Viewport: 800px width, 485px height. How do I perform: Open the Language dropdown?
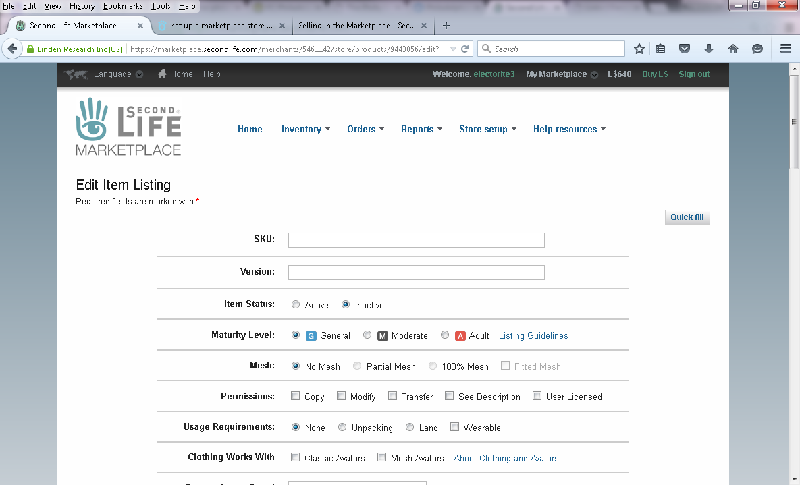pos(118,74)
